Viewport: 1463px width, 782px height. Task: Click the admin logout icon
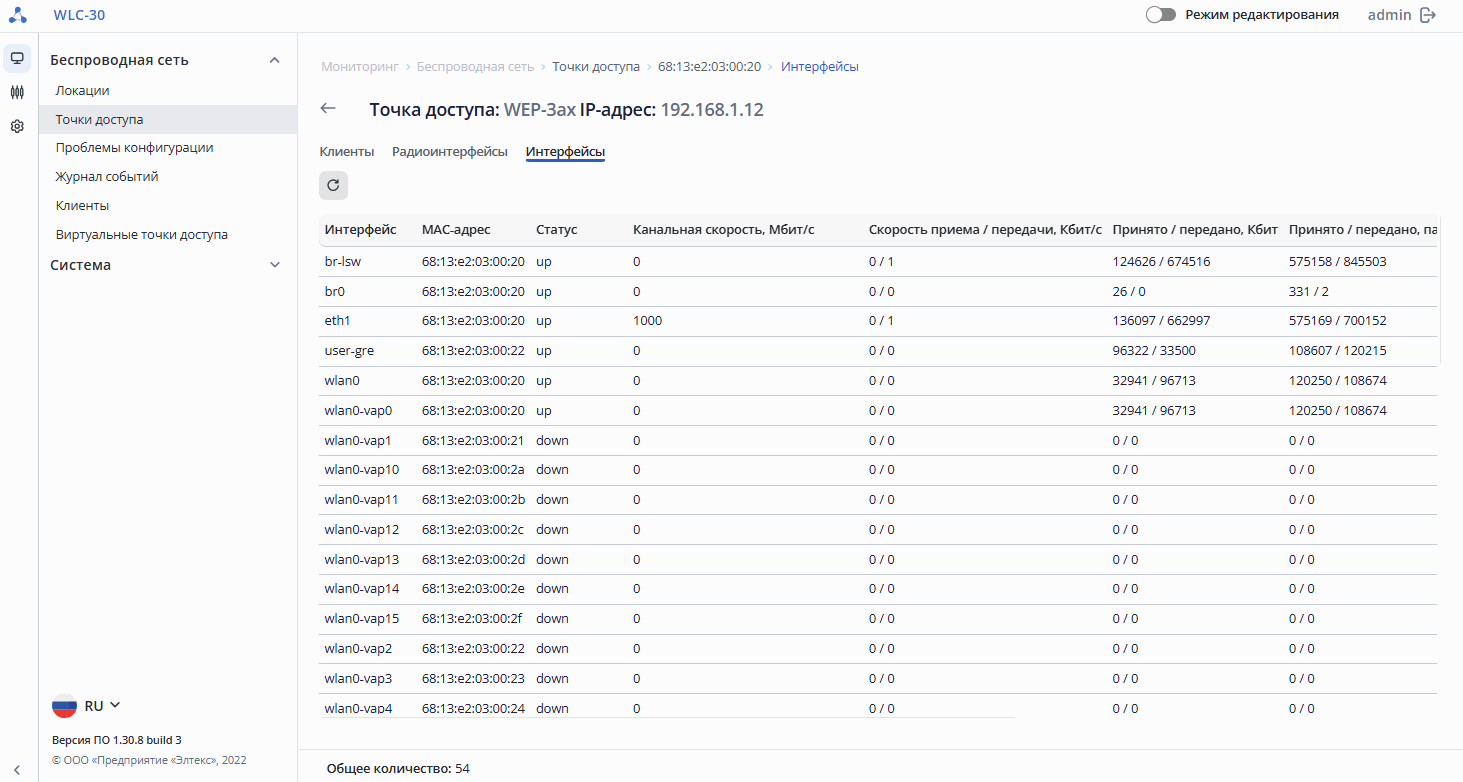(x=1428, y=15)
